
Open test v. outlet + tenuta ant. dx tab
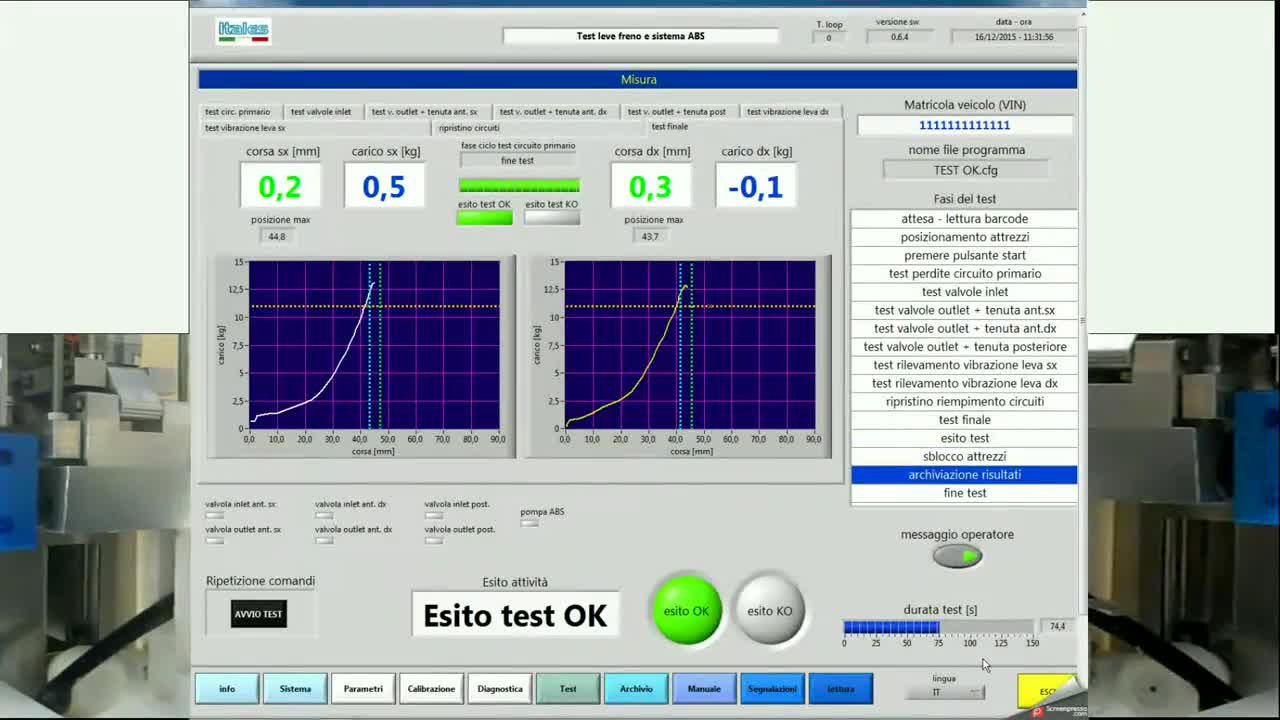pyautogui.click(x=554, y=111)
